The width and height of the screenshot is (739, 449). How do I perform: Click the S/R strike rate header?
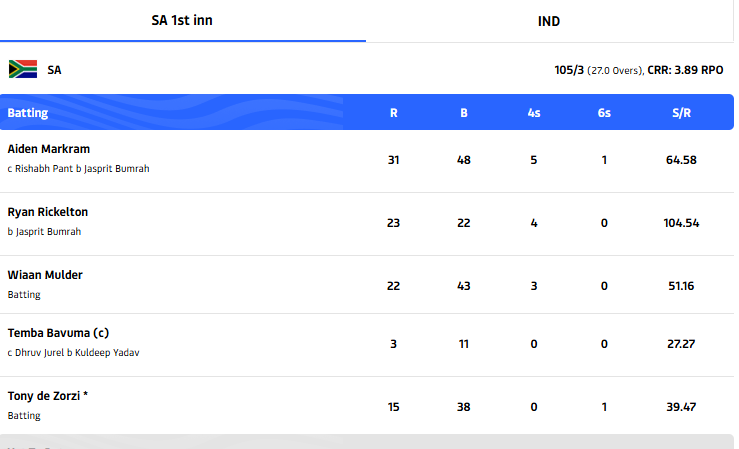[x=680, y=113]
